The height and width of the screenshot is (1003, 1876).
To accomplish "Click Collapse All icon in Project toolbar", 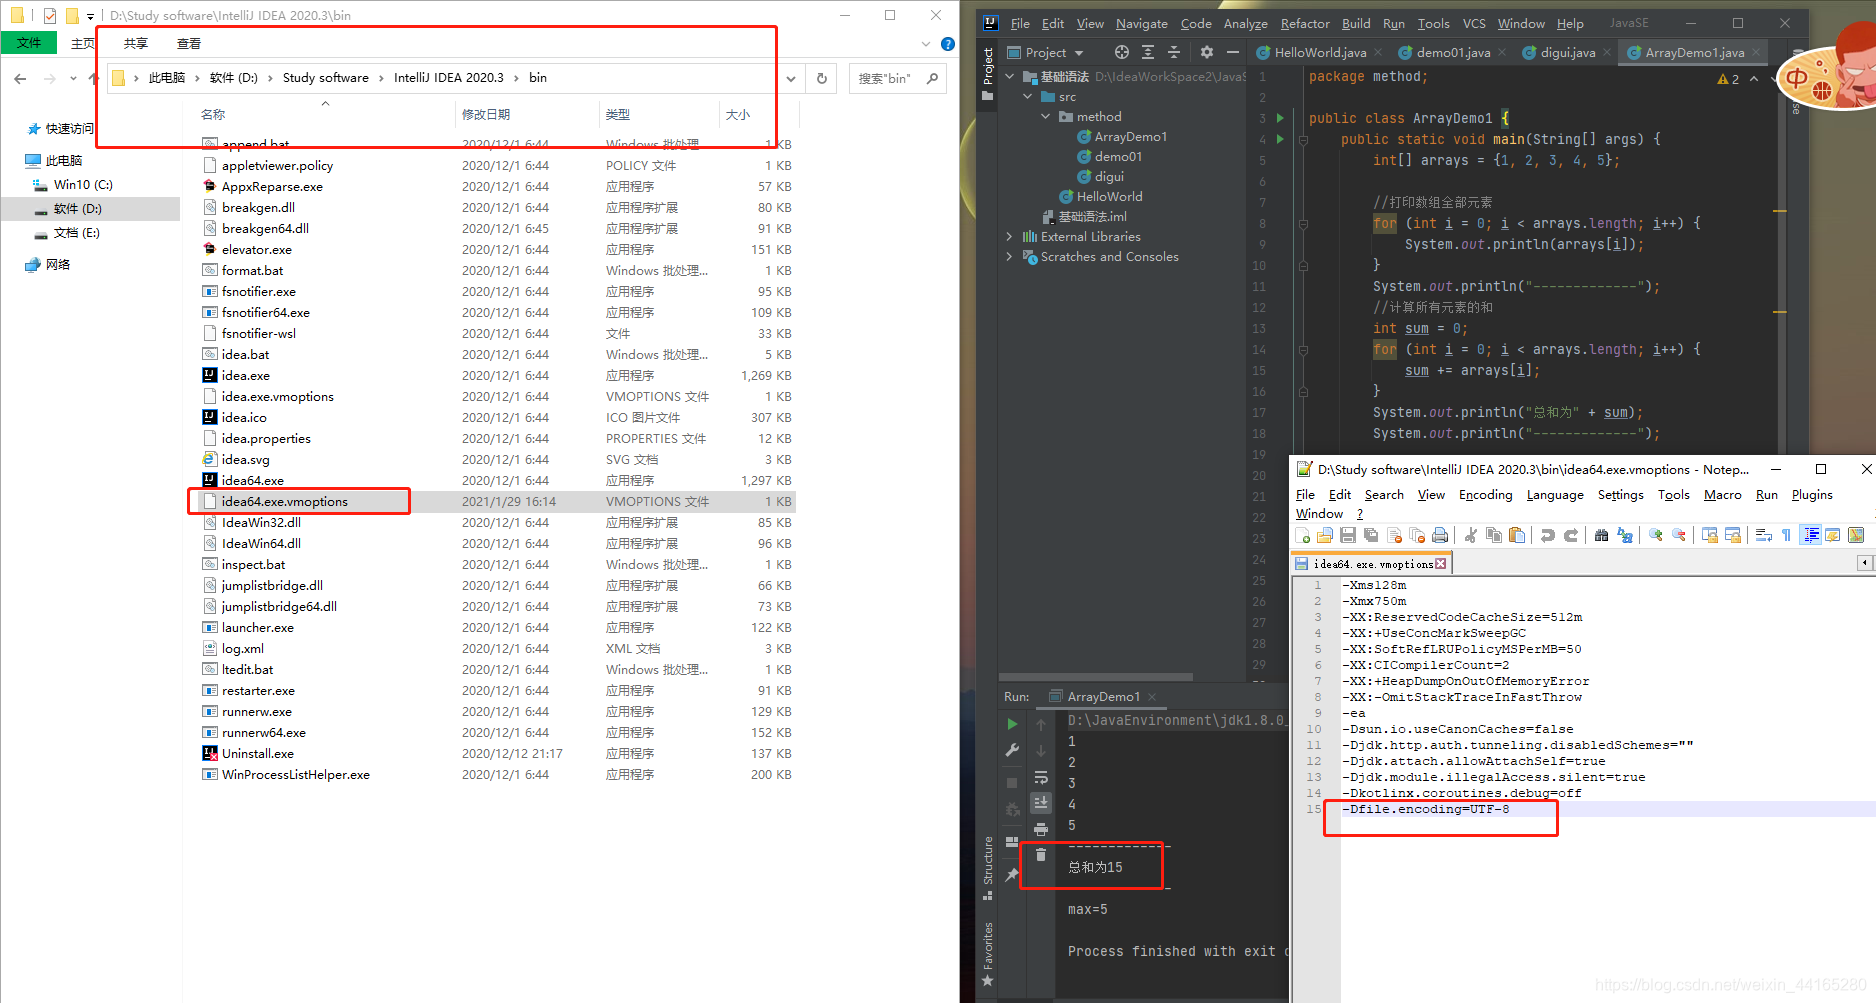I will point(1174,52).
